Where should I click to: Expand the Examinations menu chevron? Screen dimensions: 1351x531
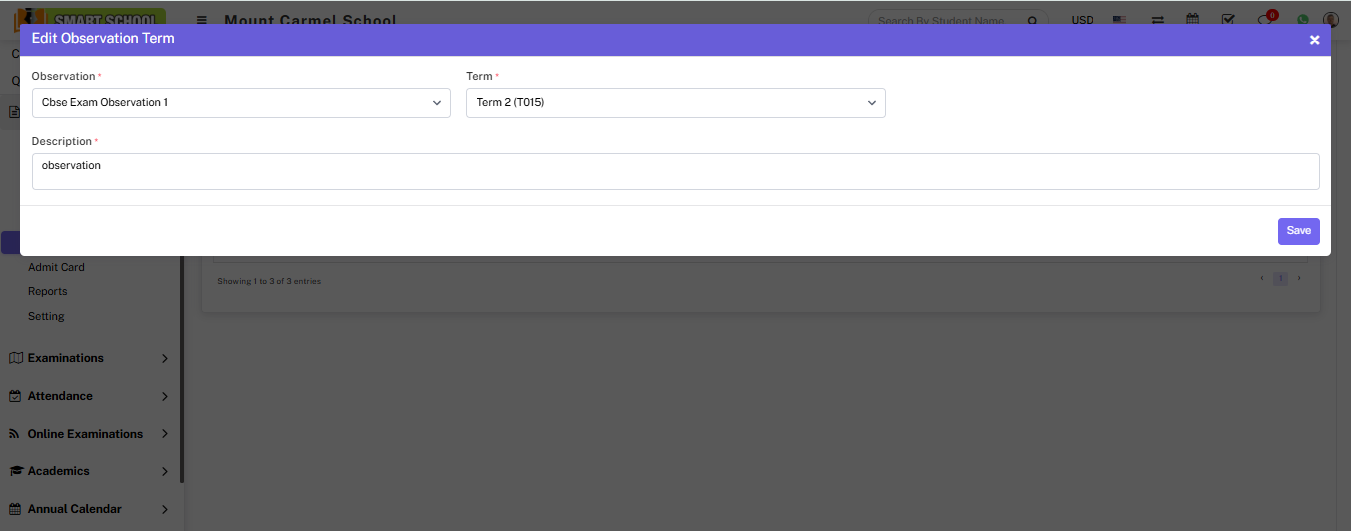[x=165, y=358]
